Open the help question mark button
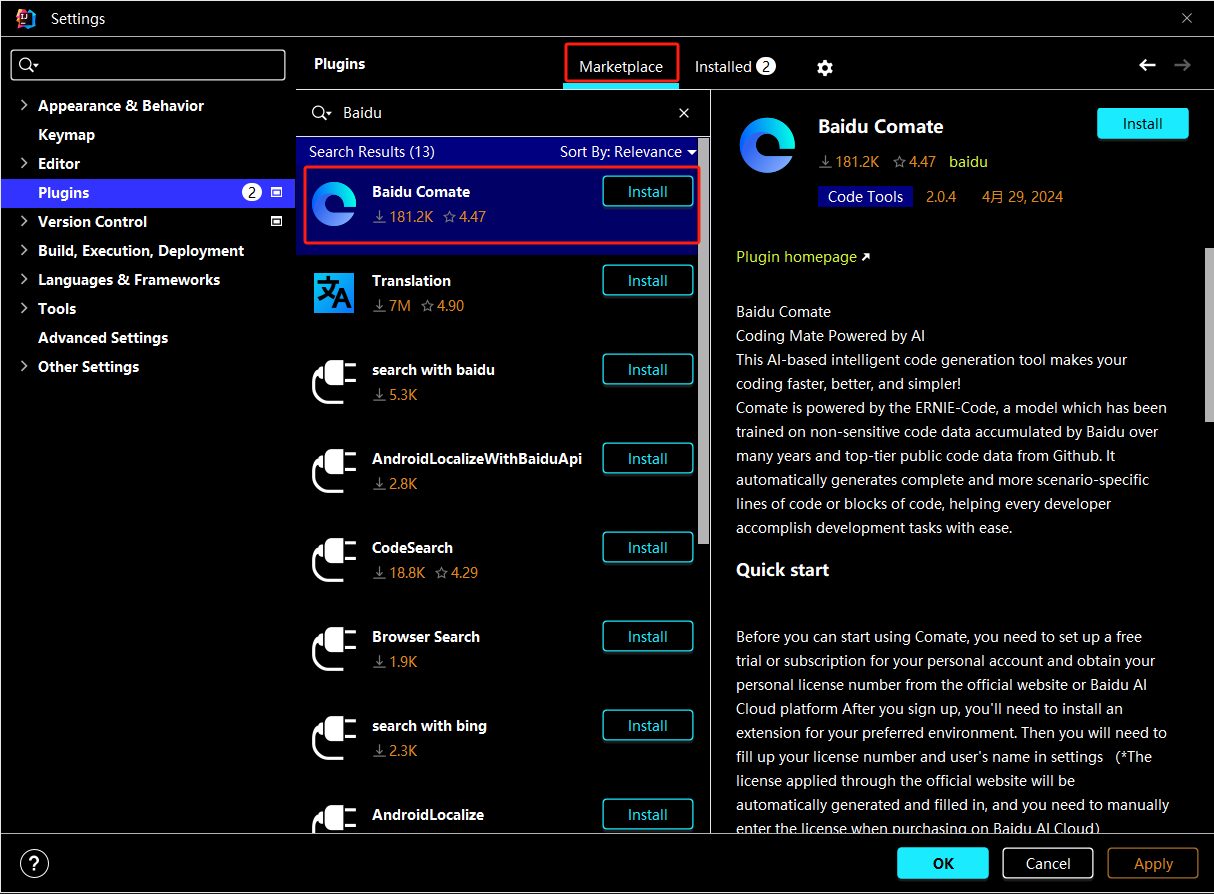 tap(34, 864)
